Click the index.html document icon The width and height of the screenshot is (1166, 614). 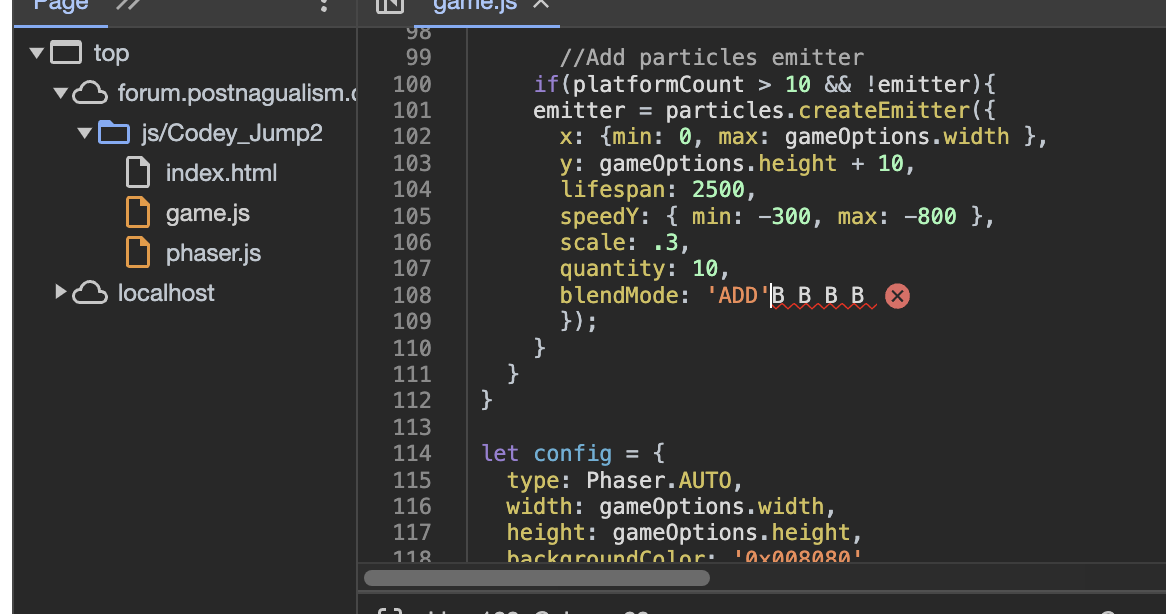(138, 173)
